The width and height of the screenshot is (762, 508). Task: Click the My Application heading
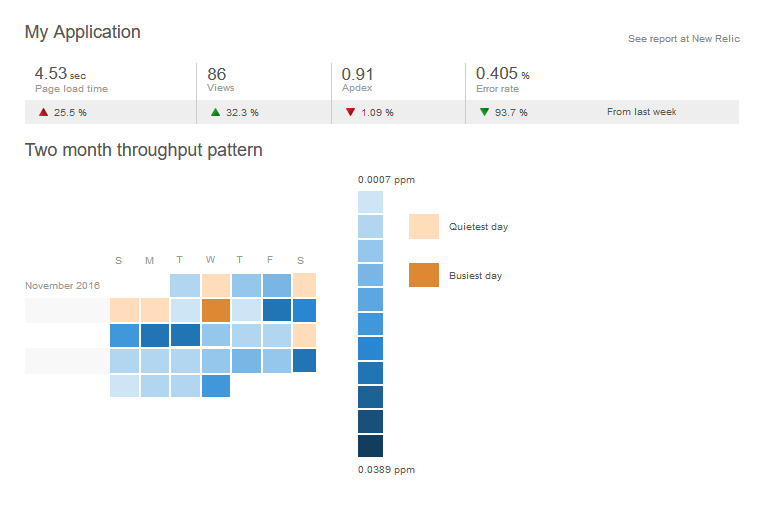[x=83, y=32]
